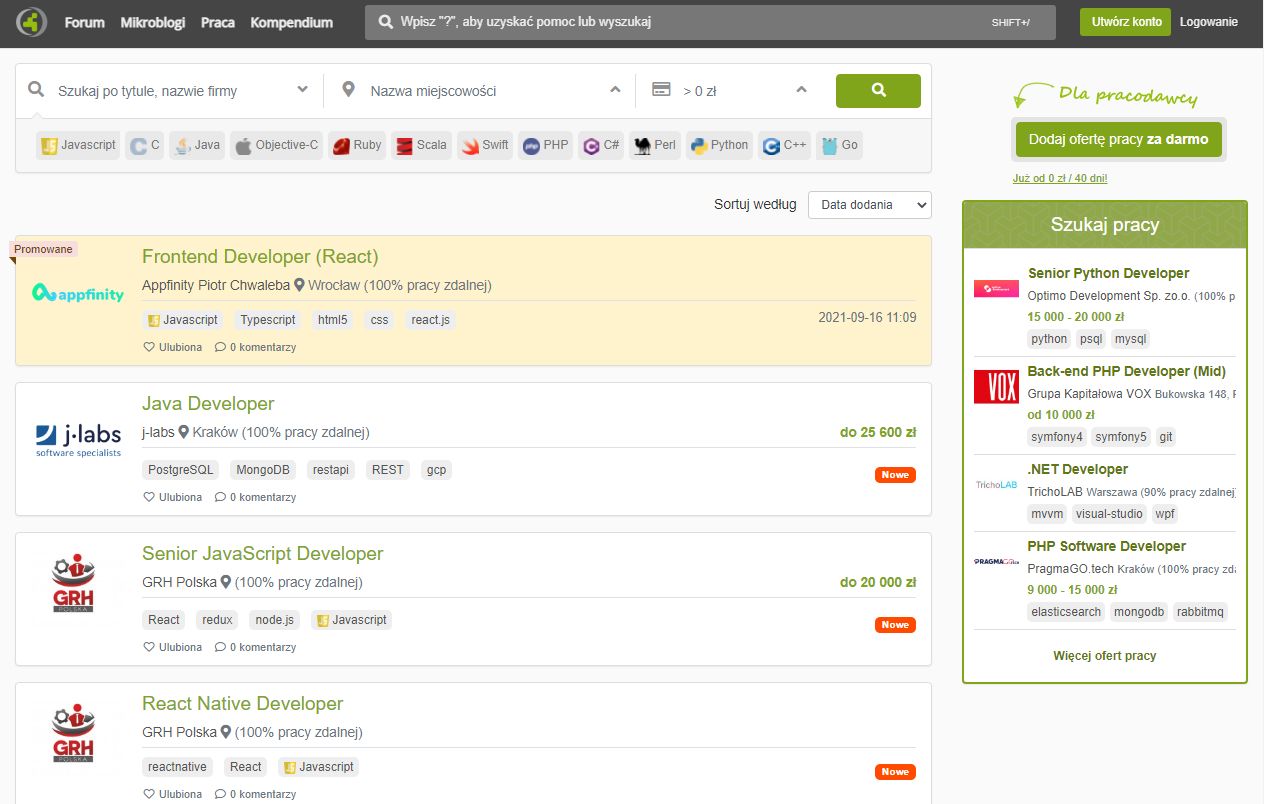Open PHP Software Developer sidebar offer
The image size is (1264, 804).
[1107, 546]
